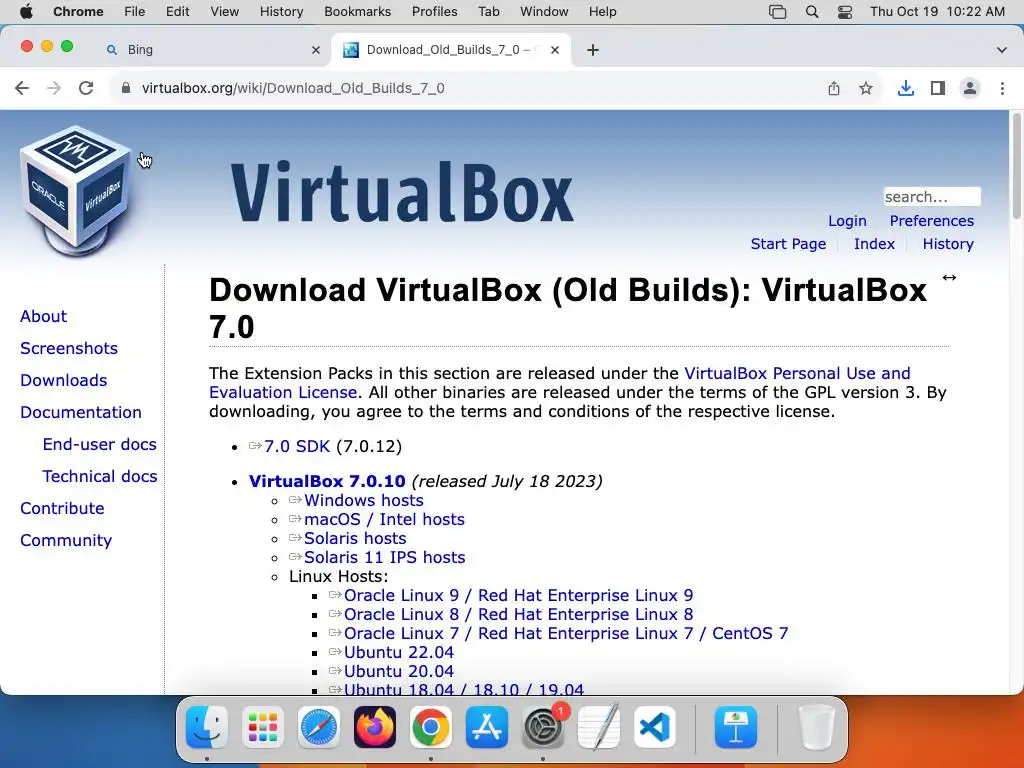Open a new tab with the plus button
Image resolution: width=1024 pixels, height=768 pixels.
tap(593, 50)
